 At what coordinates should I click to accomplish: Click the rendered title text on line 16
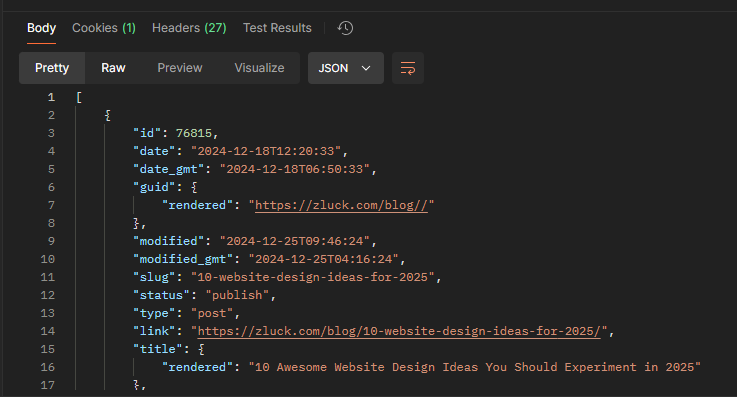(x=475, y=367)
